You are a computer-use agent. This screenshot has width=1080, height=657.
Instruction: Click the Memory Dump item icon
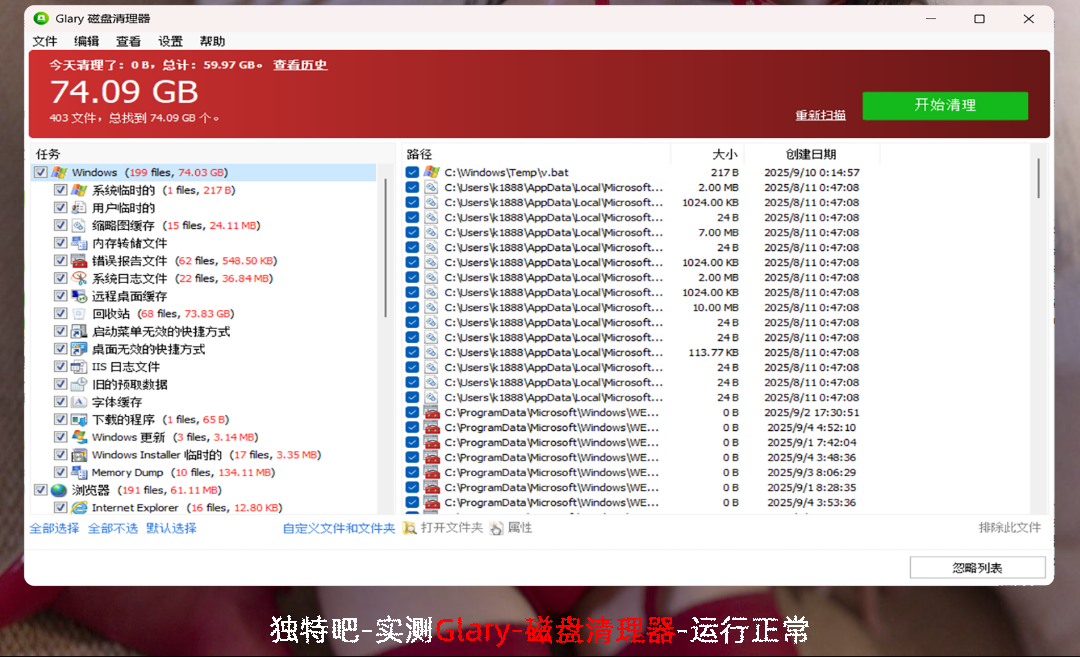pos(79,473)
